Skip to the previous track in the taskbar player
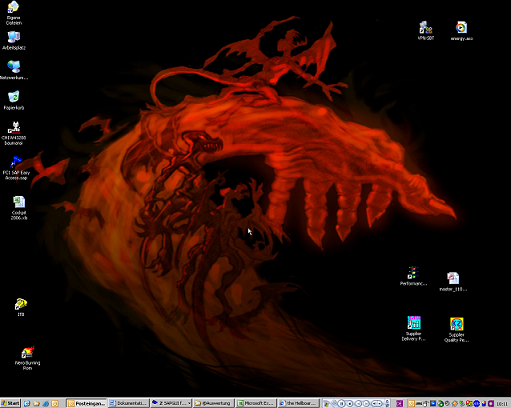511x408 pixels. (358, 404)
